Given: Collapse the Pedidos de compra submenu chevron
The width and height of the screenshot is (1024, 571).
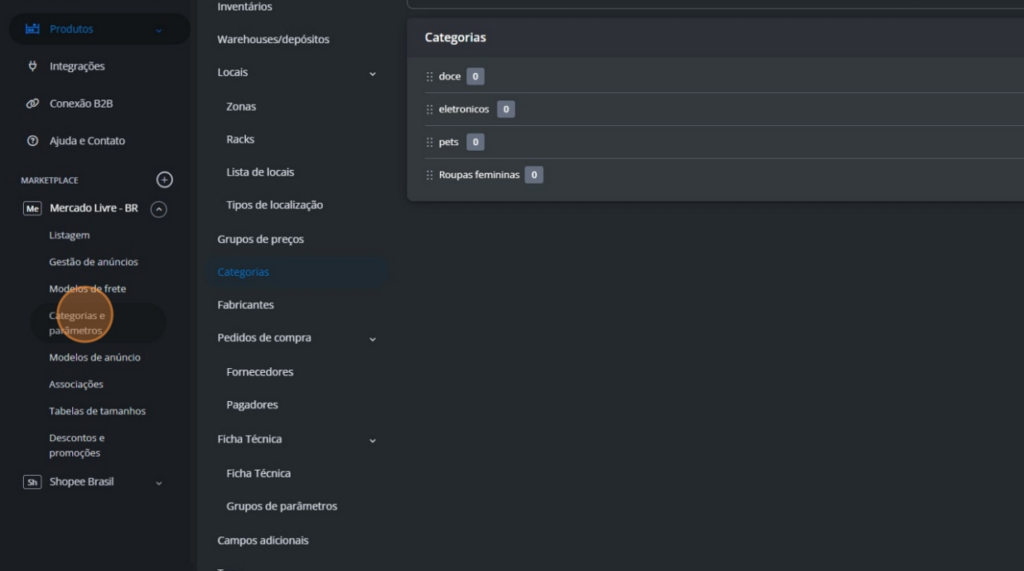Looking at the screenshot, I should (x=372, y=339).
